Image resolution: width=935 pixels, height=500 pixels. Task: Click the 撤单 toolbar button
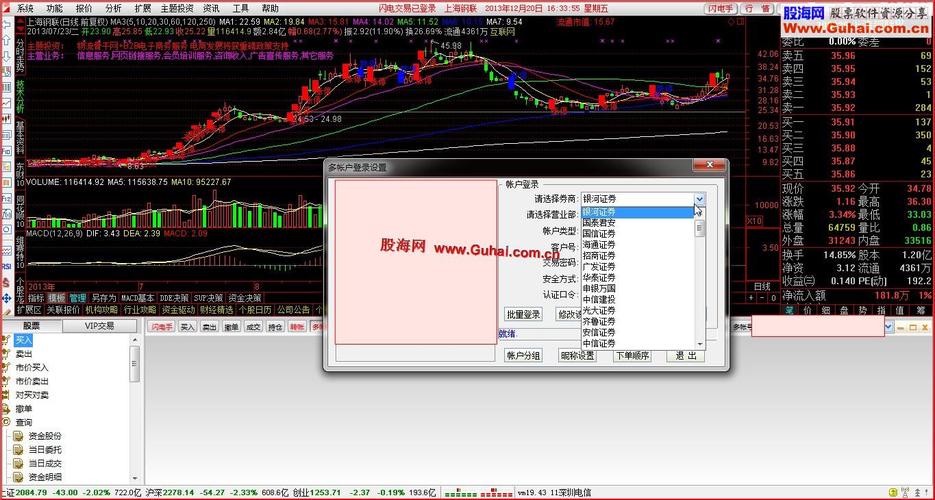[231, 327]
